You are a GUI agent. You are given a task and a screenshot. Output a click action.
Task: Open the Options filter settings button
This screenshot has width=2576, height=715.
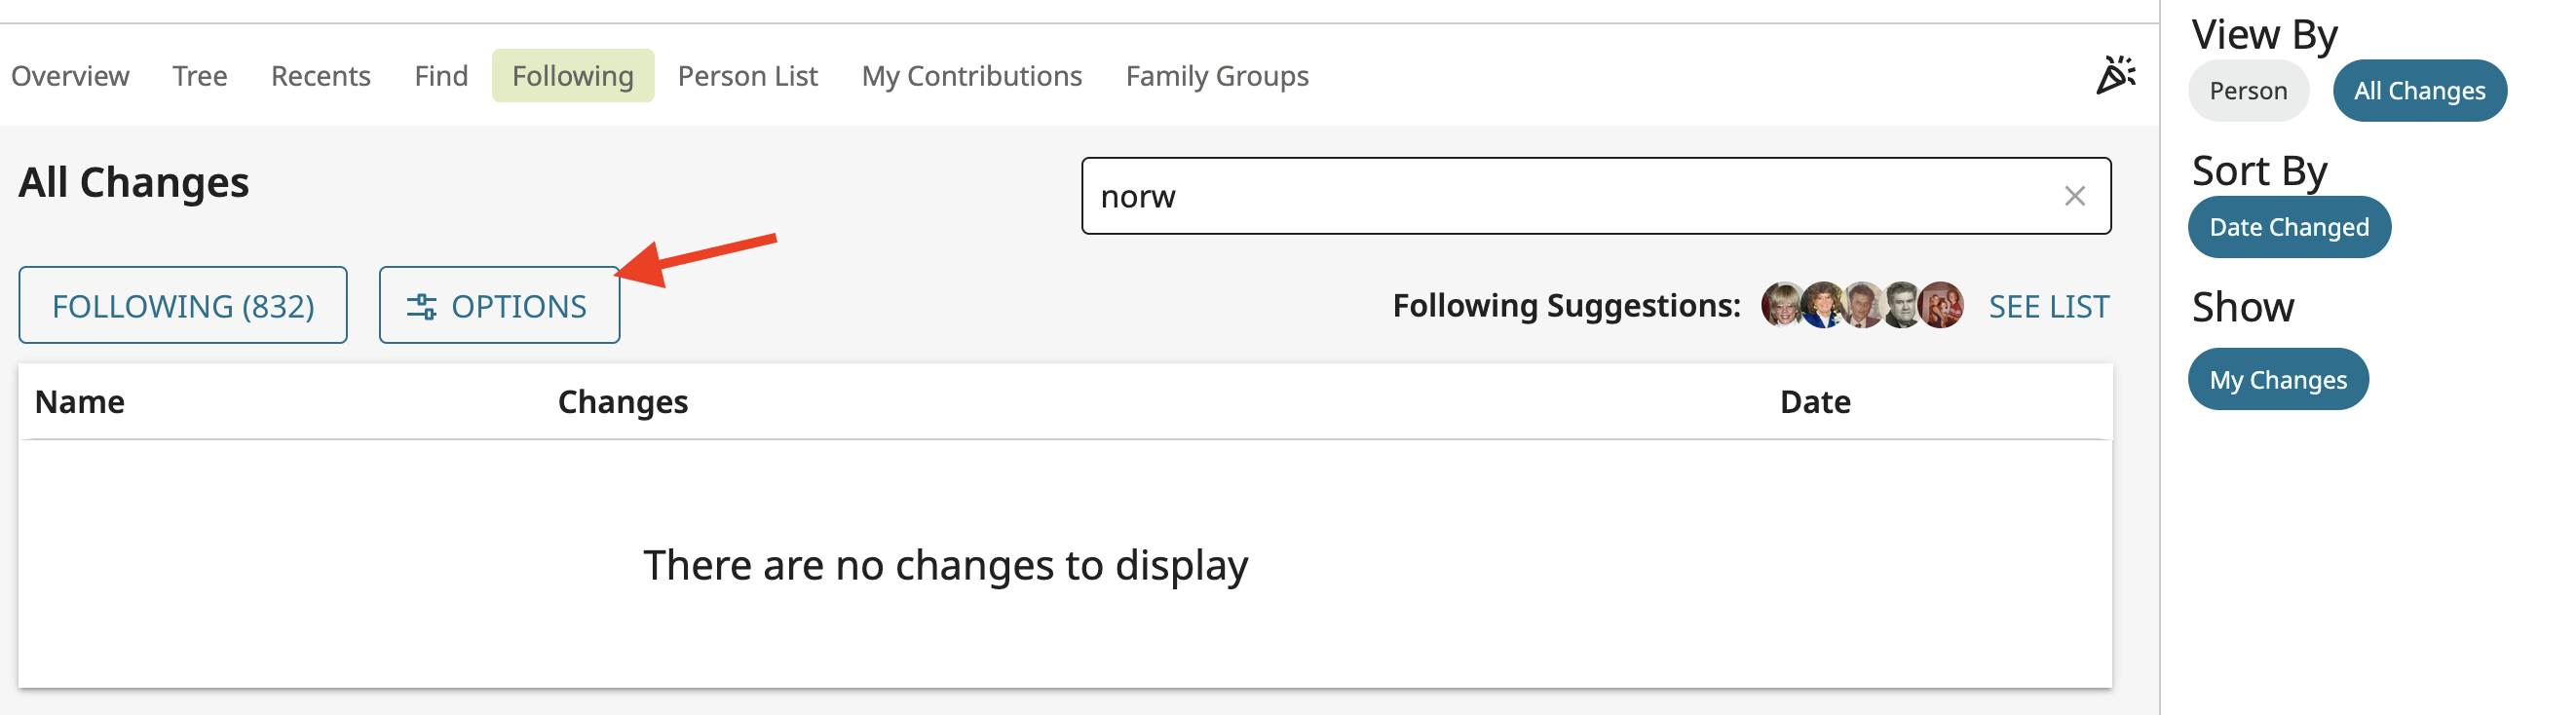pos(498,306)
